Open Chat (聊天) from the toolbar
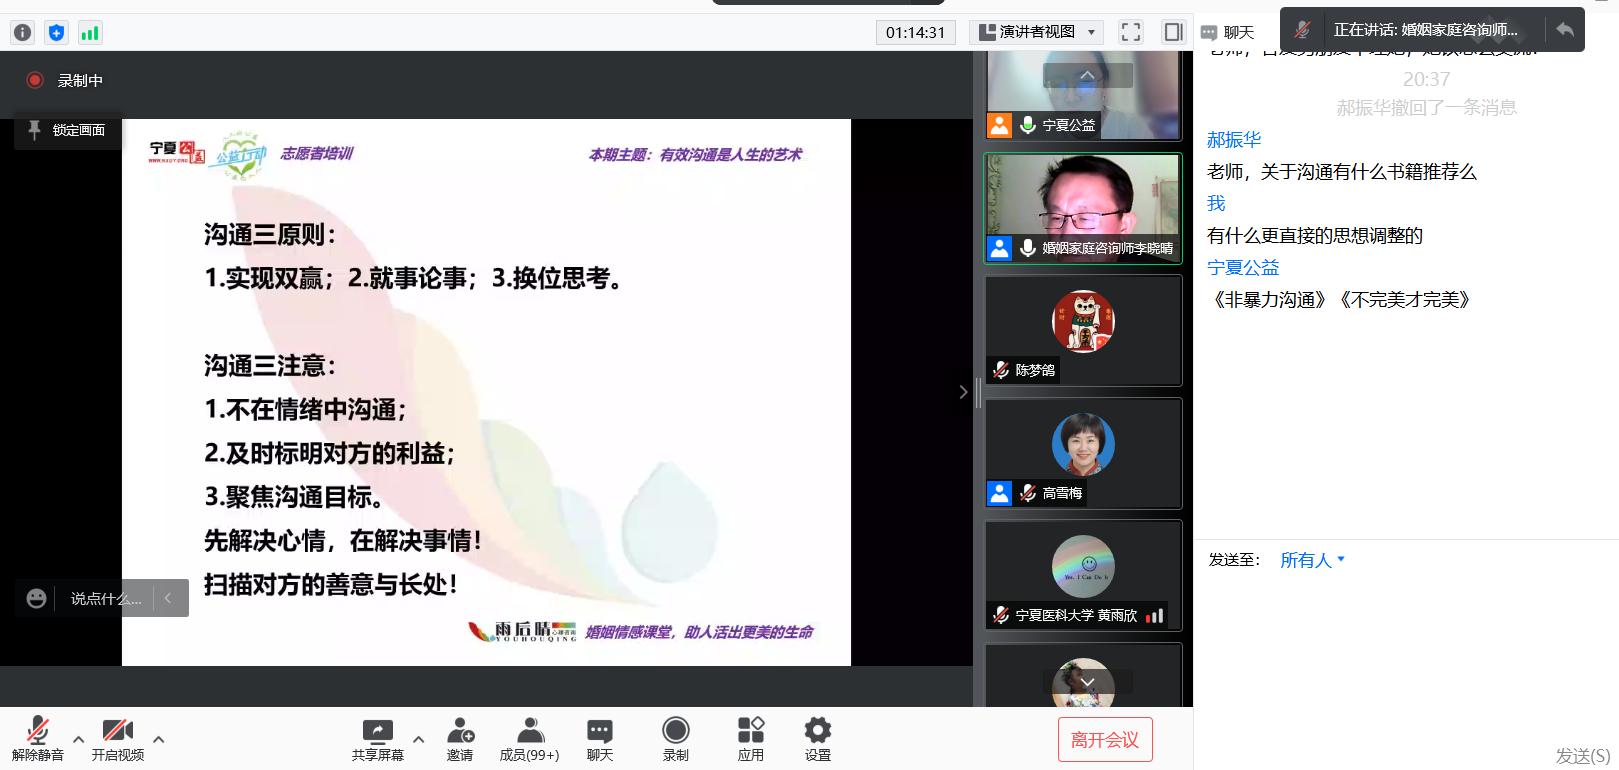Screen dimensions: 1619x770 [x=600, y=739]
